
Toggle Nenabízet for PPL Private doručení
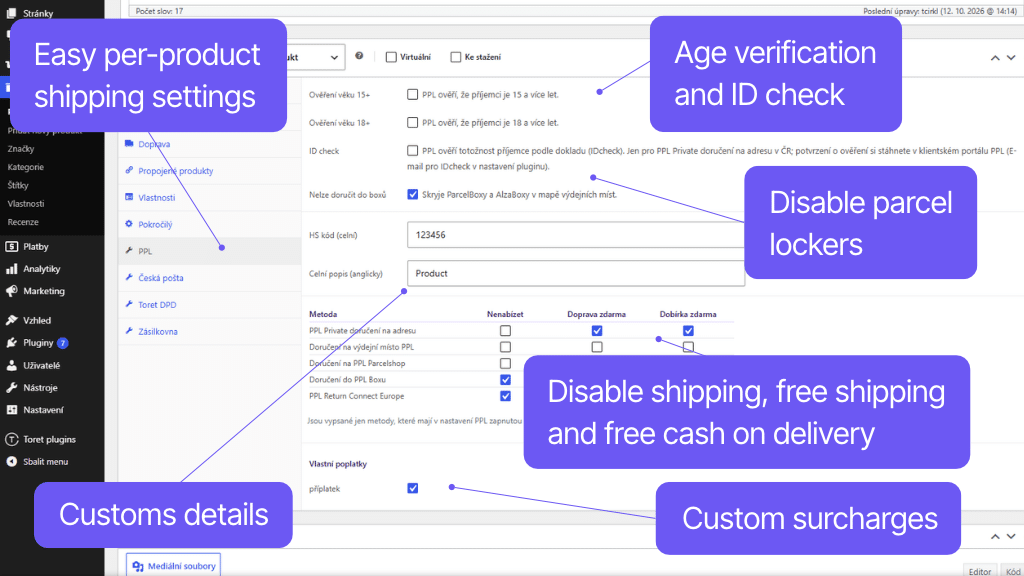pyautogui.click(x=505, y=330)
